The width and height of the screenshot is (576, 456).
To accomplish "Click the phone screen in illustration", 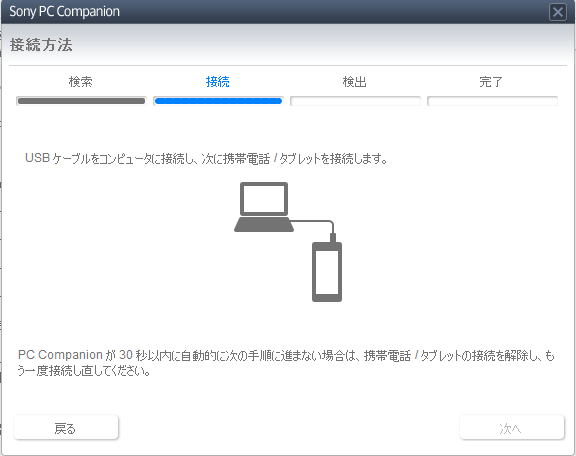I will tap(327, 272).
